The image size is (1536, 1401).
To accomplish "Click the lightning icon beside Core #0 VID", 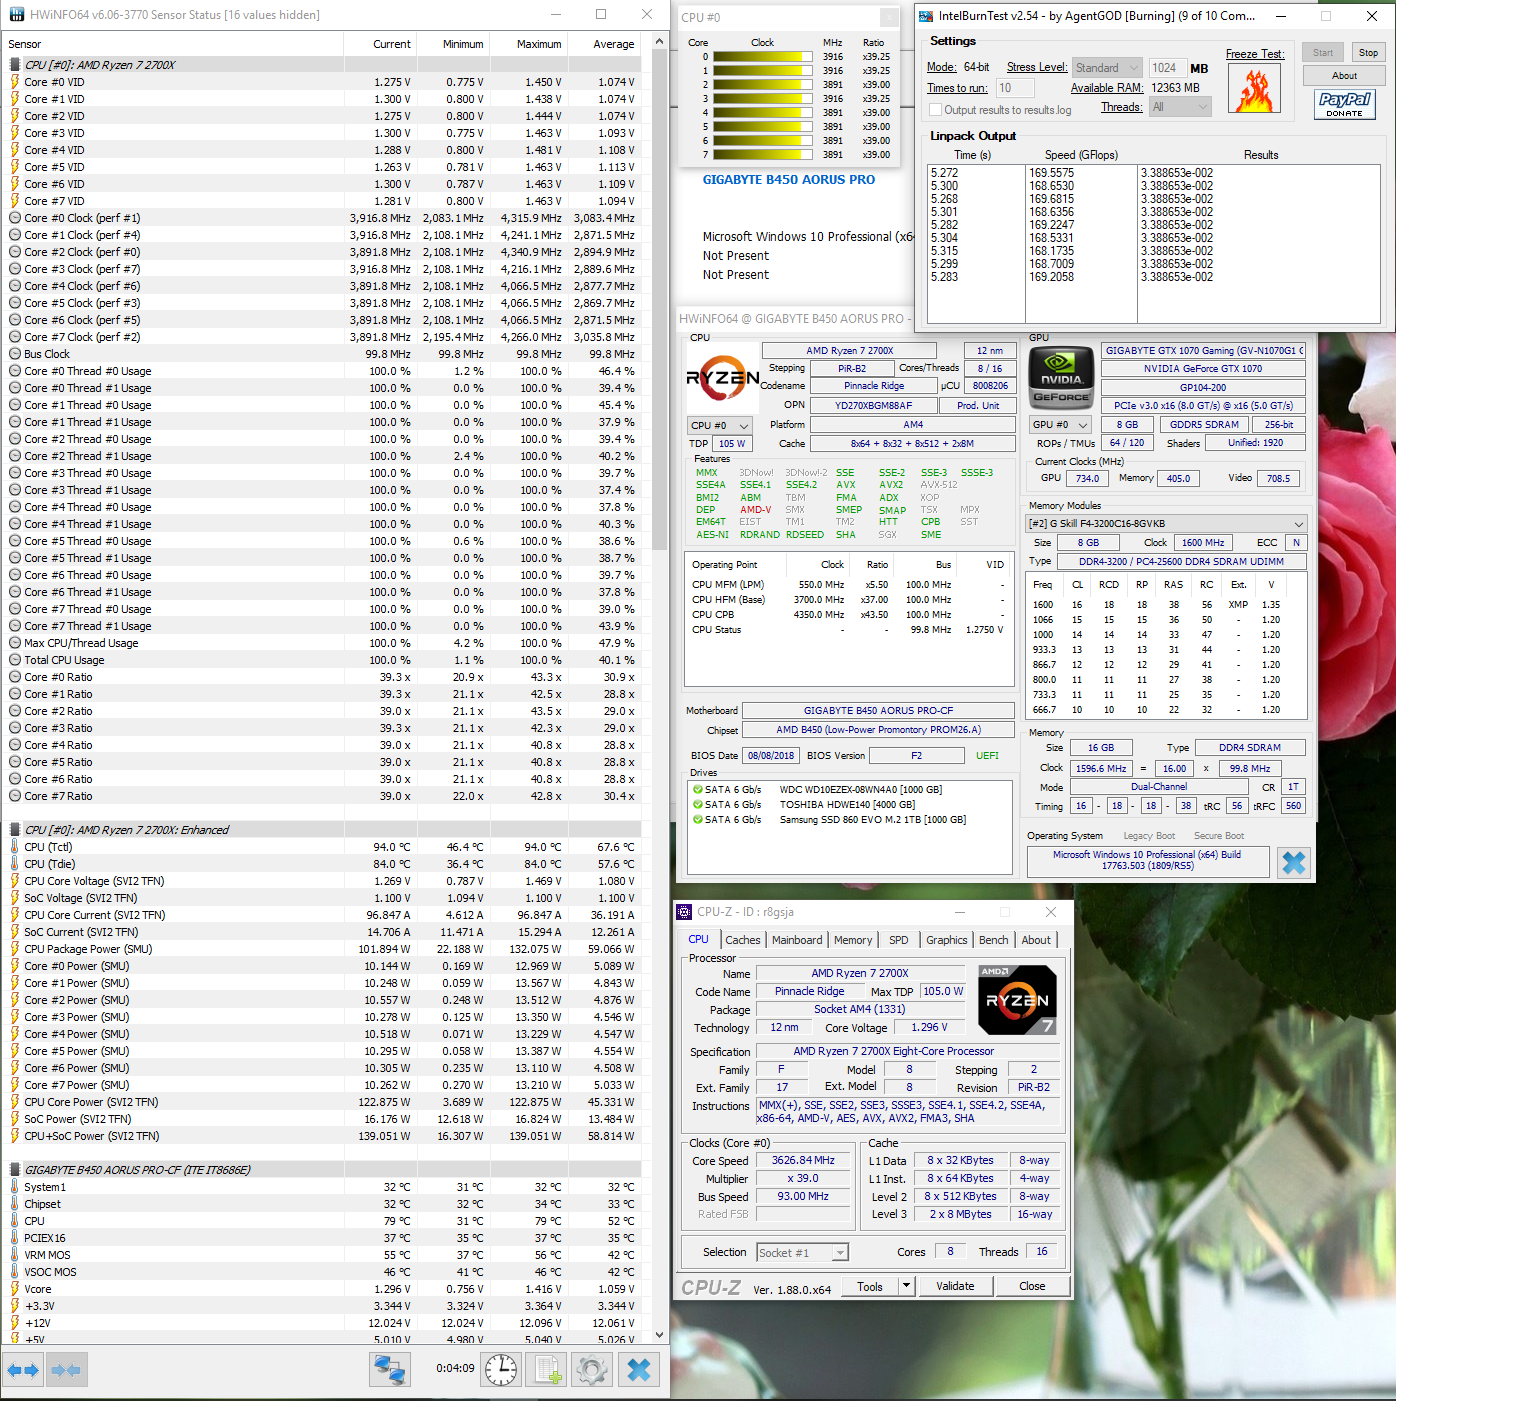I will click(15, 82).
